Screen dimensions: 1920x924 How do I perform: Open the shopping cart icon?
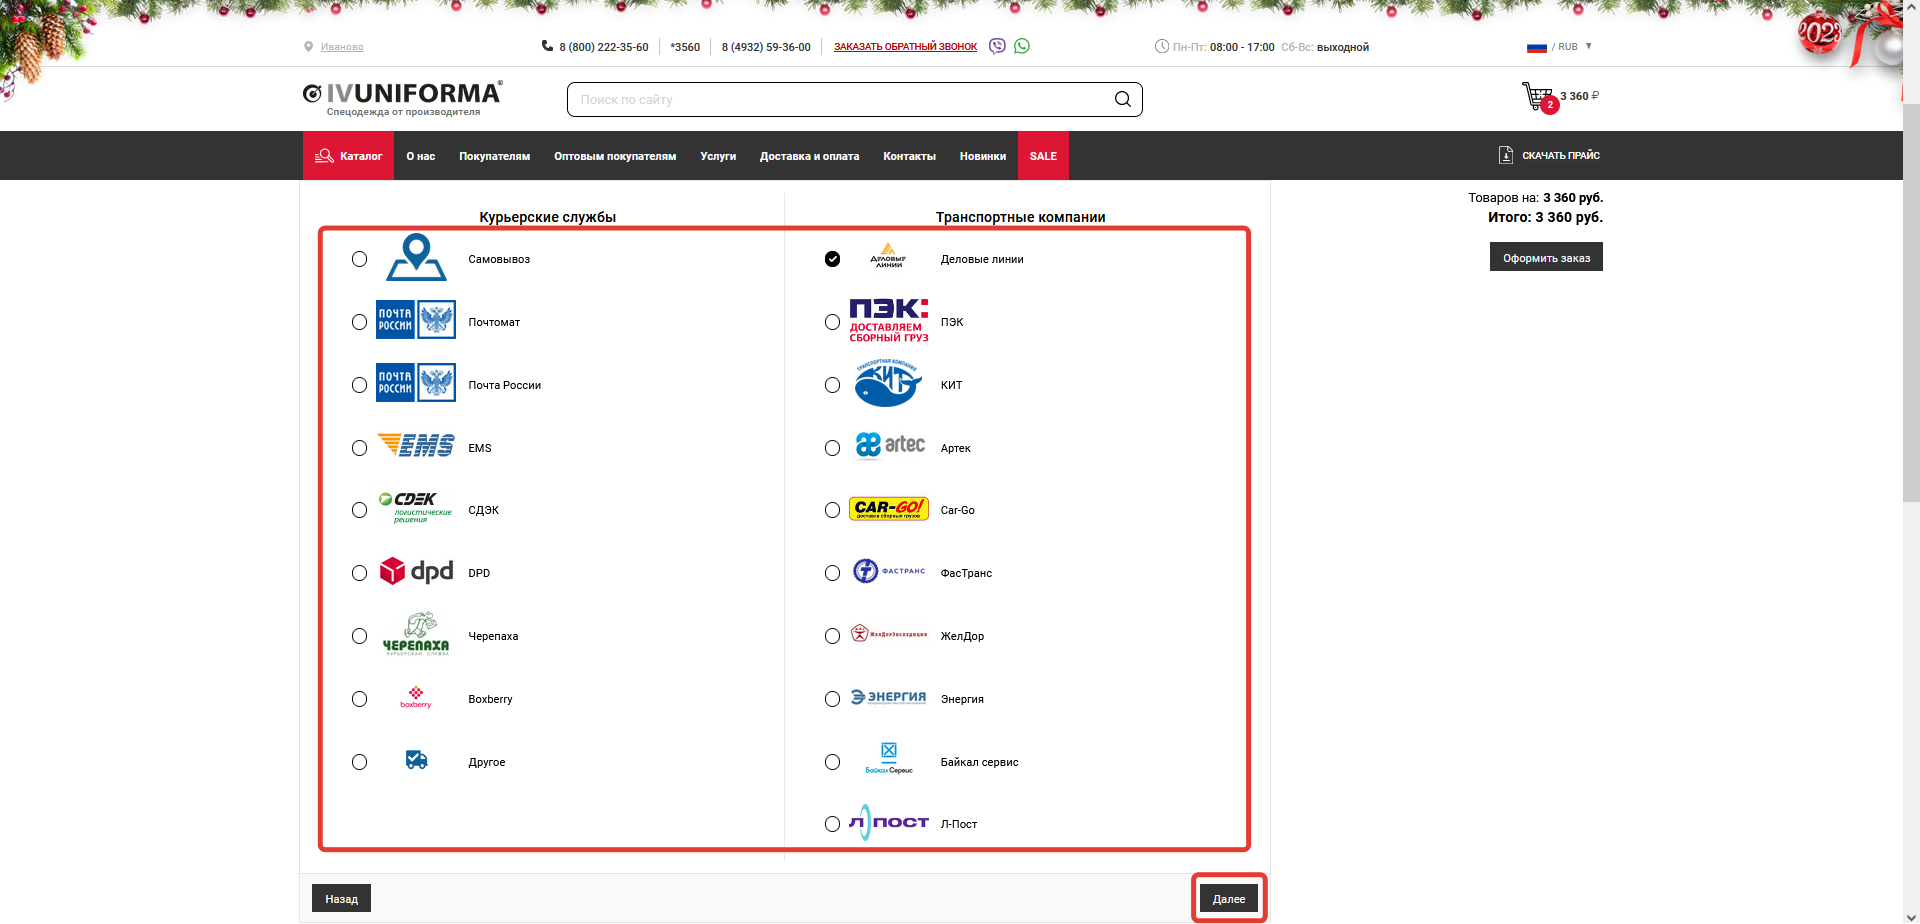click(1537, 97)
